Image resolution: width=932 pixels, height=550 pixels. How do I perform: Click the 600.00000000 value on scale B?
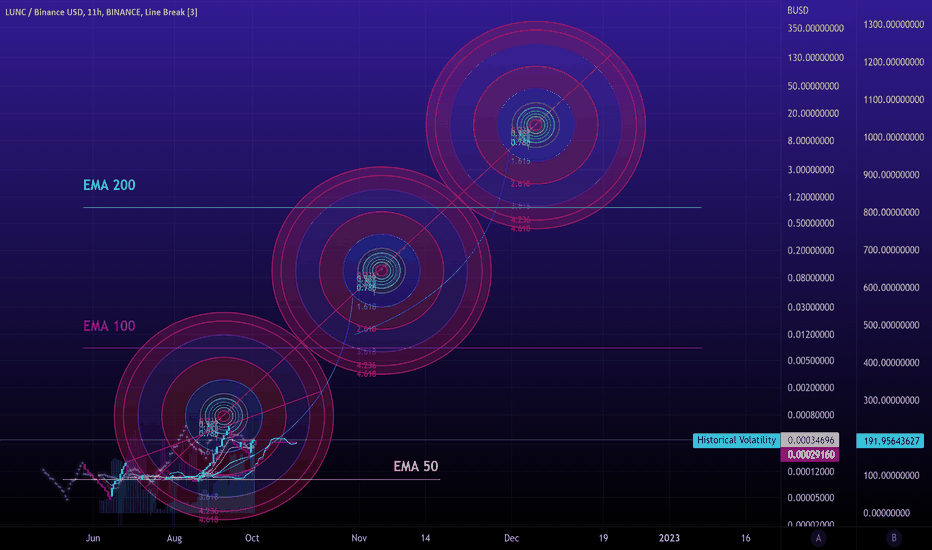(891, 288)
